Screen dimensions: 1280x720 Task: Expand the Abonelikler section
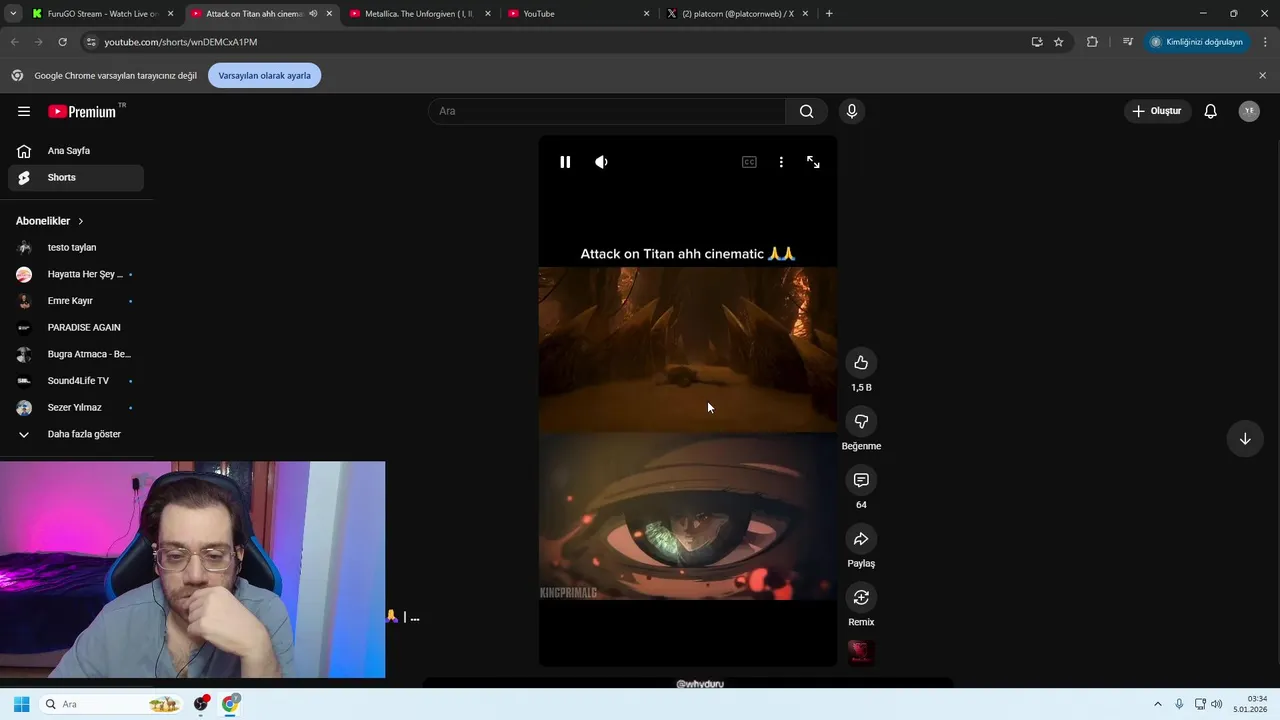pyautogui.click(x=50, y=221)
